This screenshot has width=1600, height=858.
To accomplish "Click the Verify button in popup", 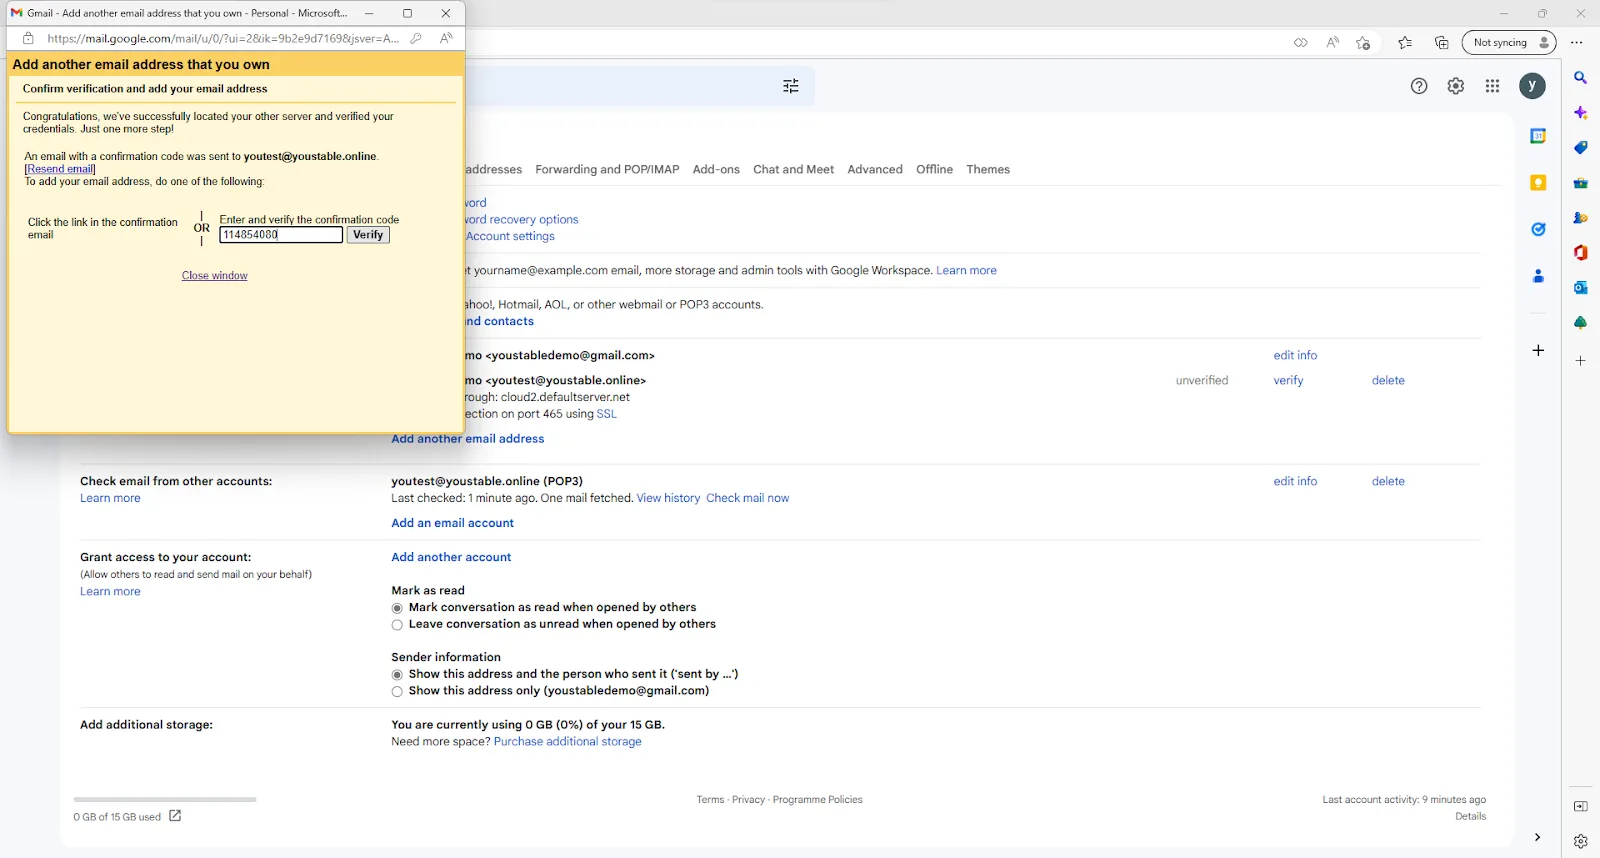I will point(368,235).
